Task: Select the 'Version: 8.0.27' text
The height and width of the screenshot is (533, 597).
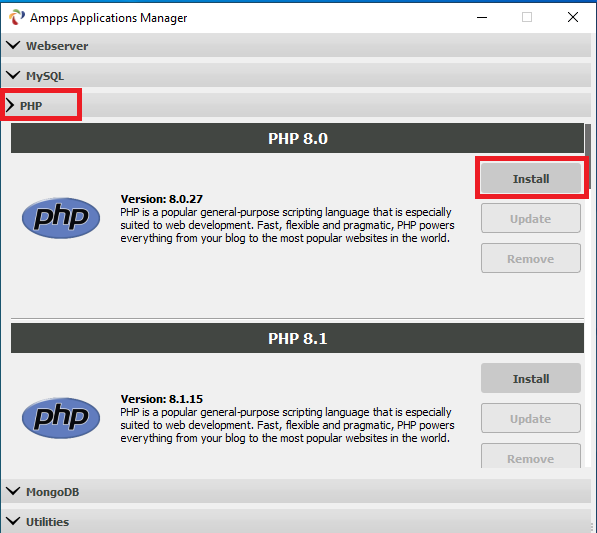Action: 162,199
